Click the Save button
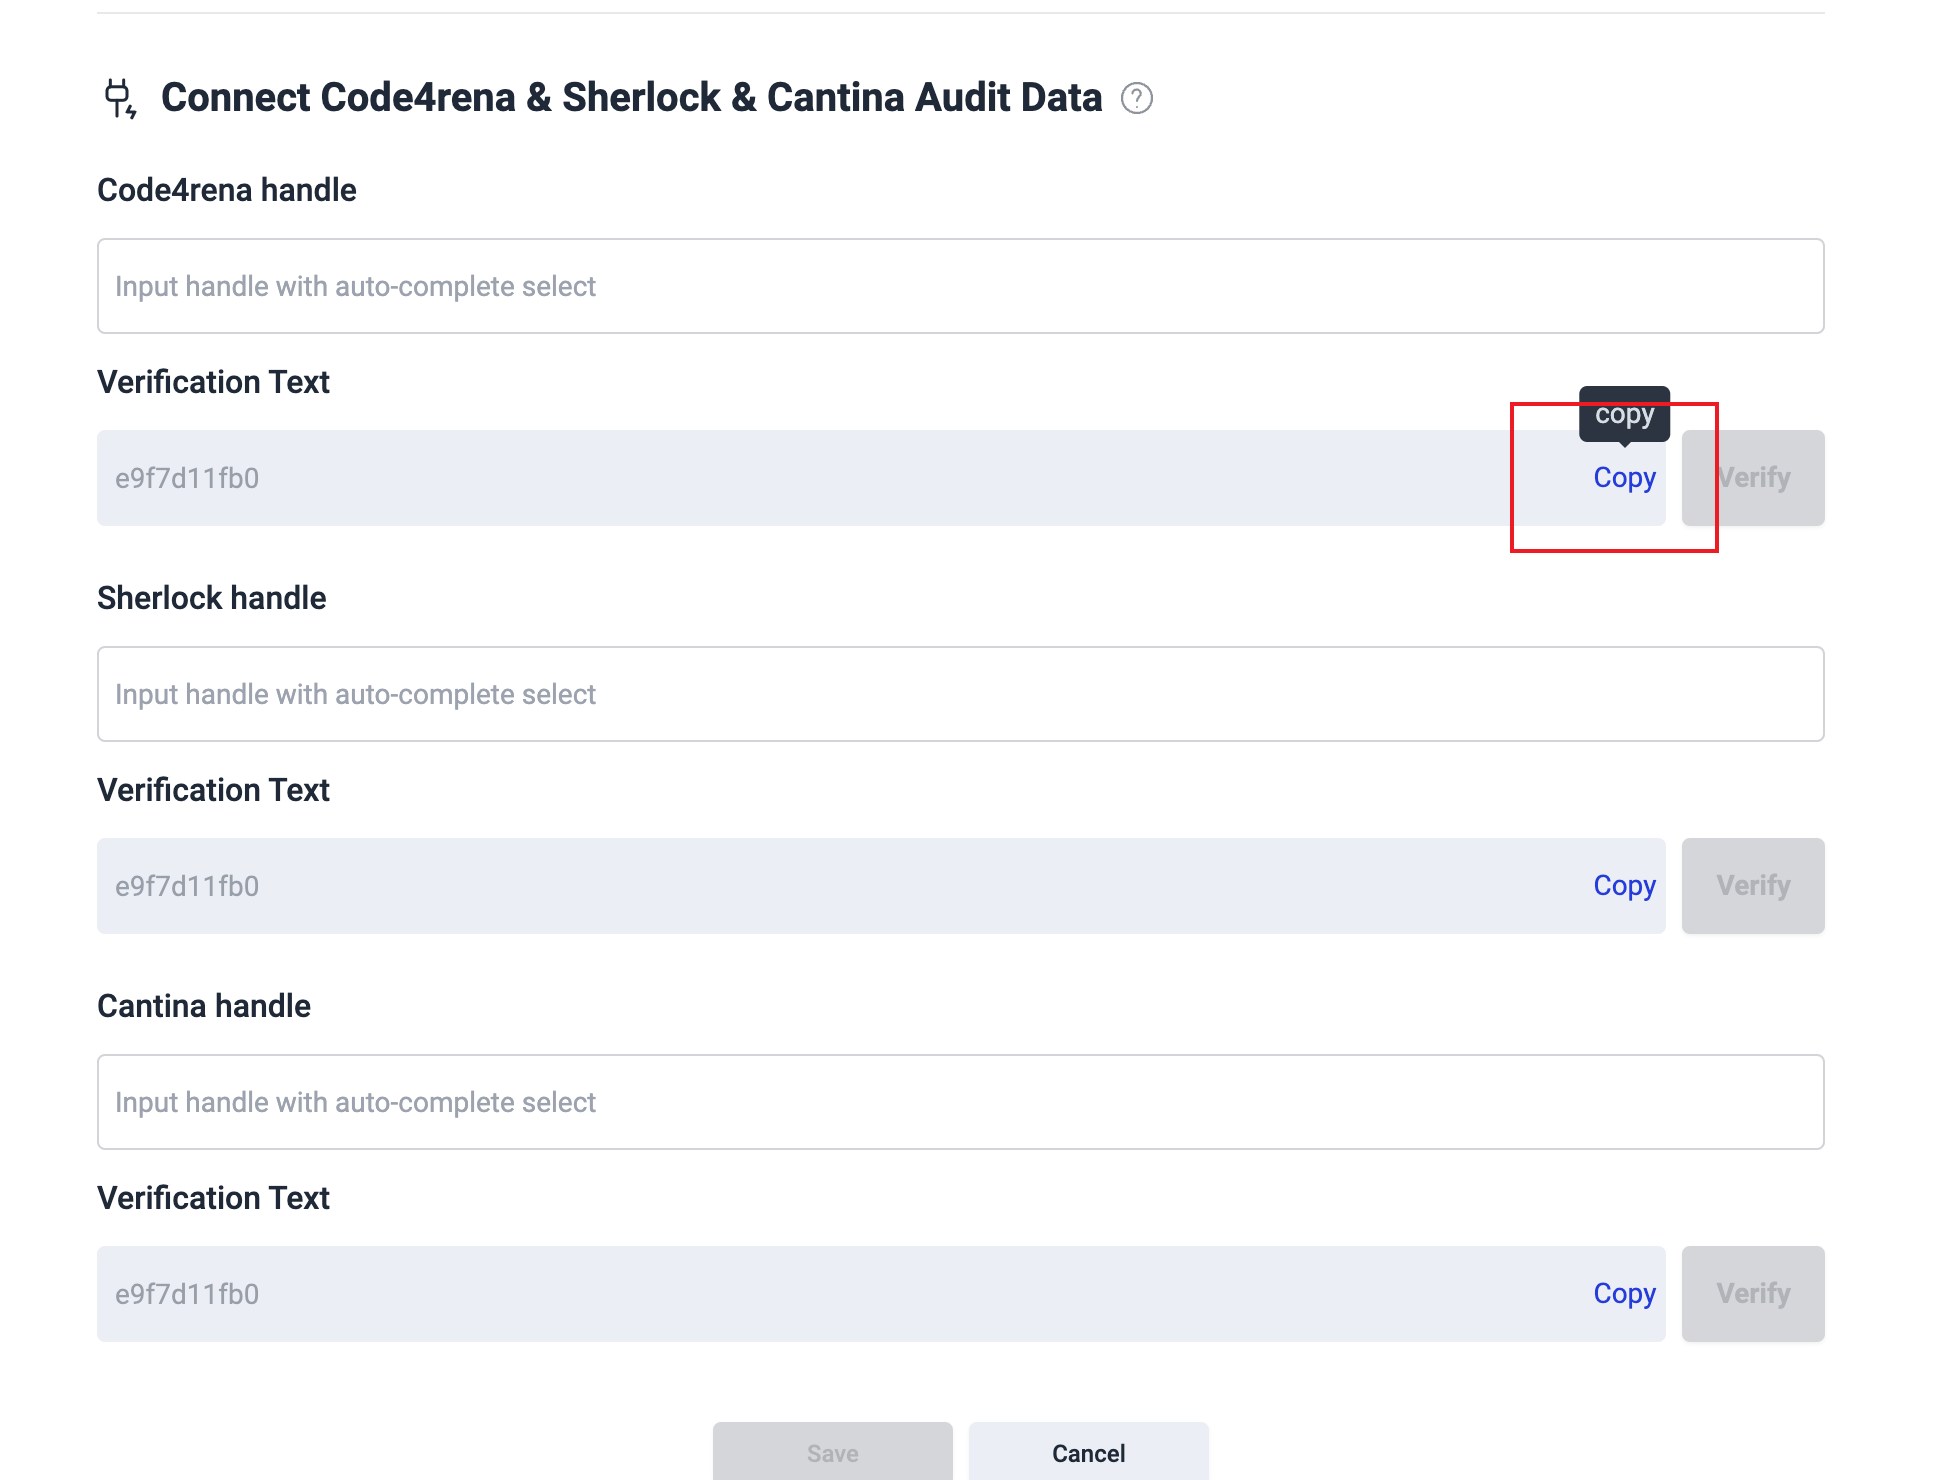This screenshot has width=1934, height=1480. (832, 1452)
